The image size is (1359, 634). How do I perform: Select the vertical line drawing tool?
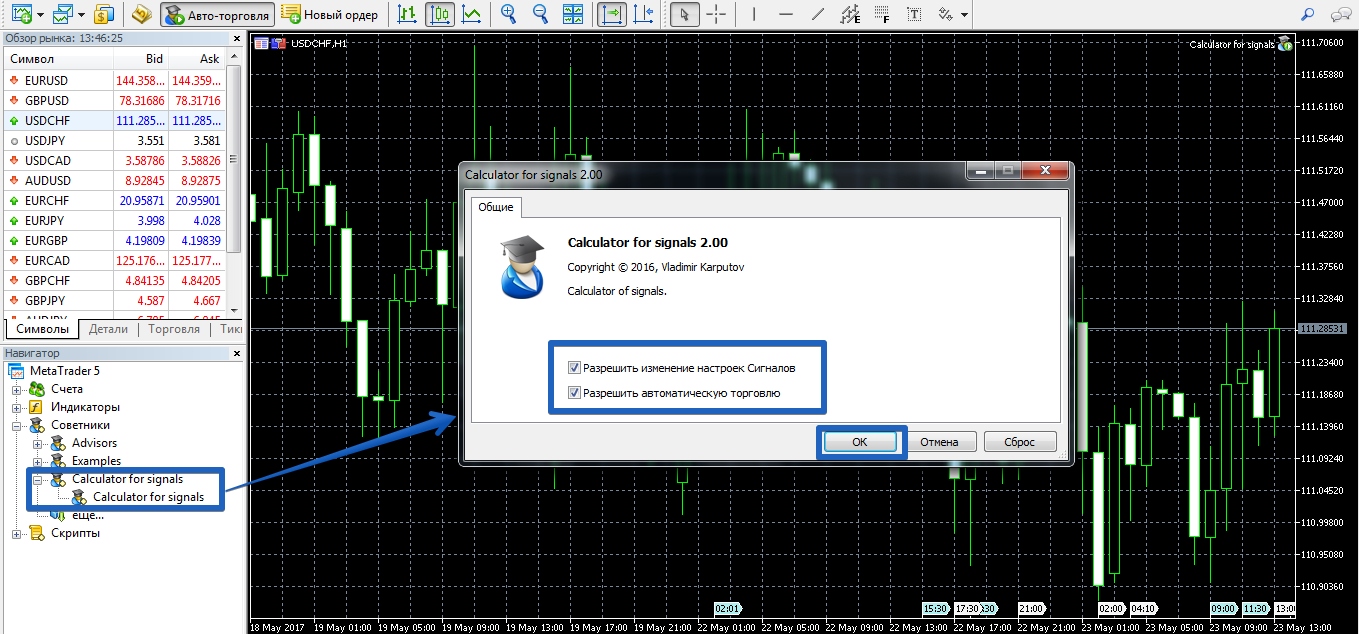(x=754, y=14)
